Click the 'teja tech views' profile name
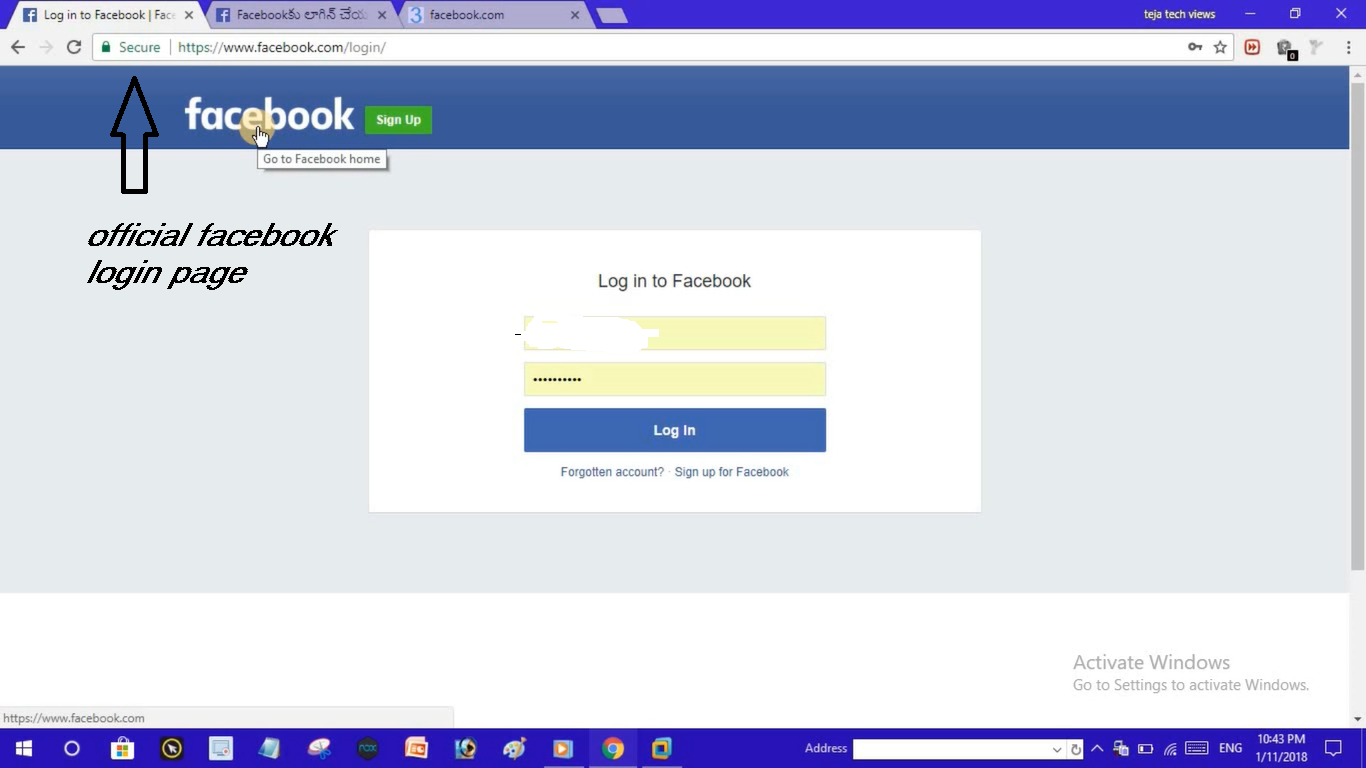Image resolution: width=1366 pixels, height=768 pixels. click(1180, 14)
